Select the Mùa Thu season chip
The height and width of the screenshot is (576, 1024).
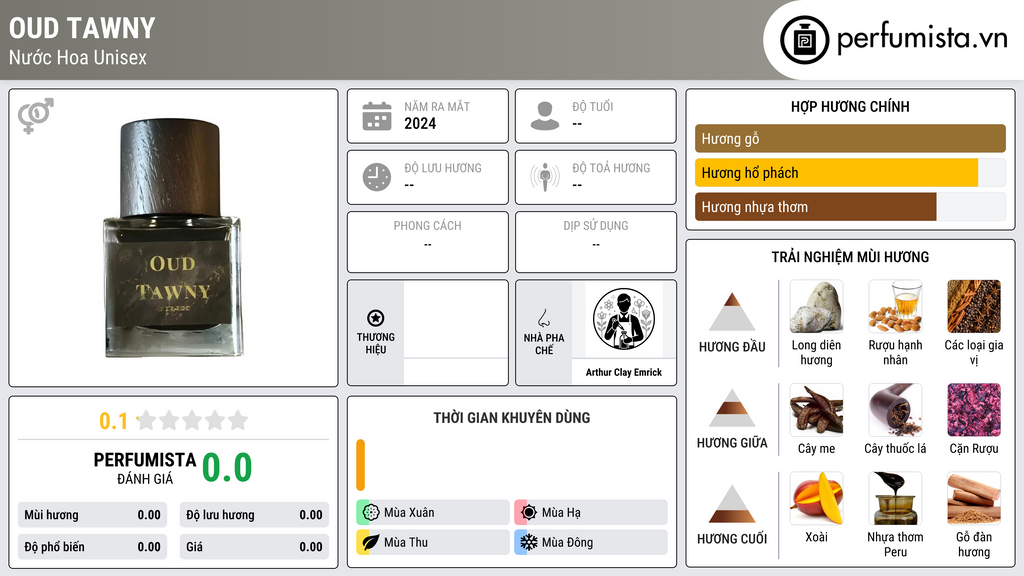tap(433, 542)
